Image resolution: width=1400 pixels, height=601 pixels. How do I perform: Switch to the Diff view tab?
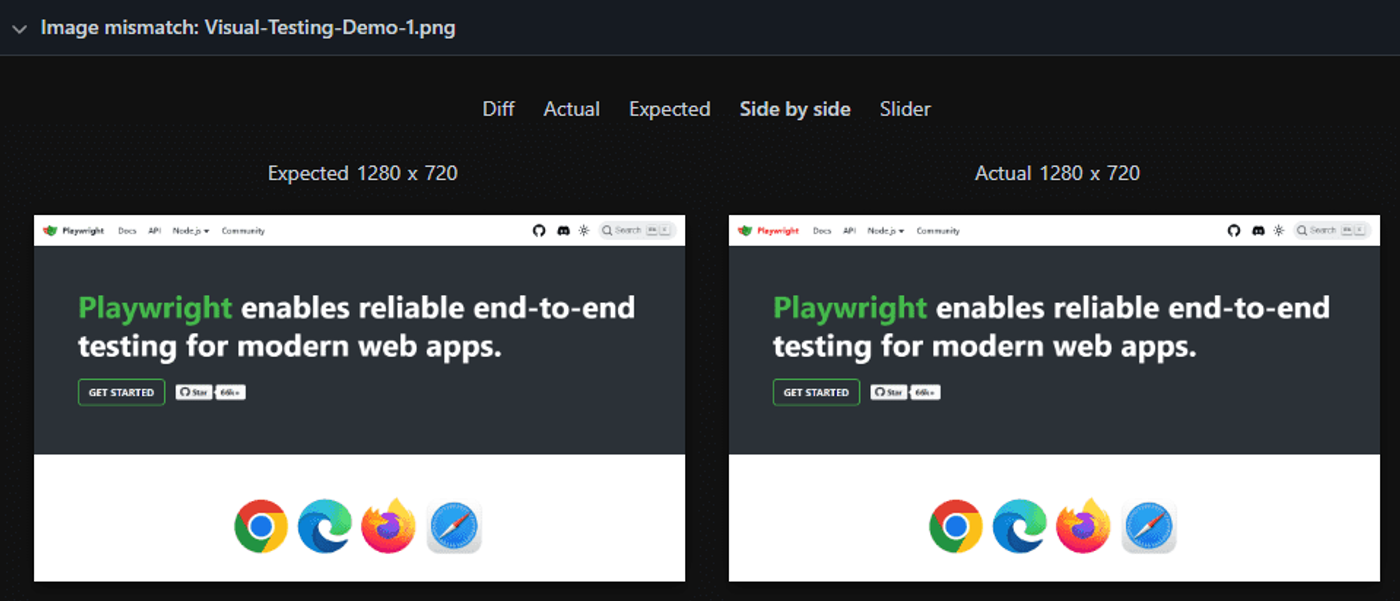[x=498, y=109]
